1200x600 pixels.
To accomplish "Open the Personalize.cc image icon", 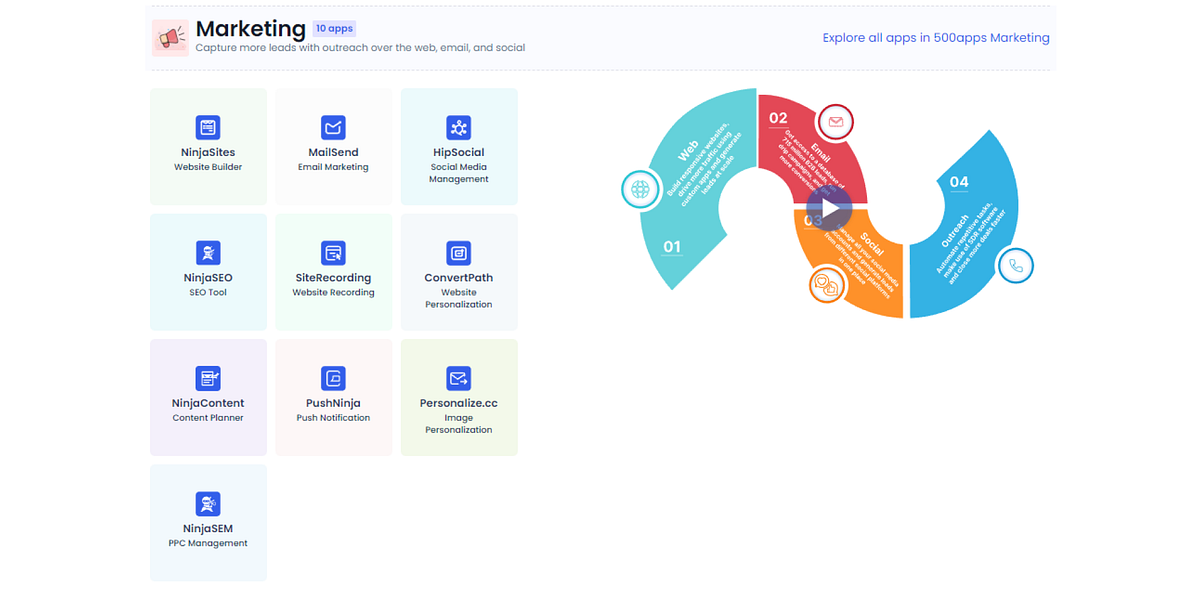I will [458, 378].
